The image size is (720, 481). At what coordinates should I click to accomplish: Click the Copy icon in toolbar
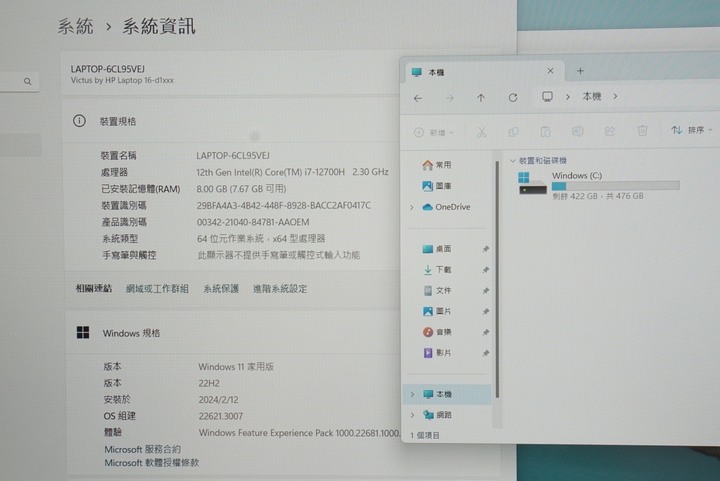point(513,132)
